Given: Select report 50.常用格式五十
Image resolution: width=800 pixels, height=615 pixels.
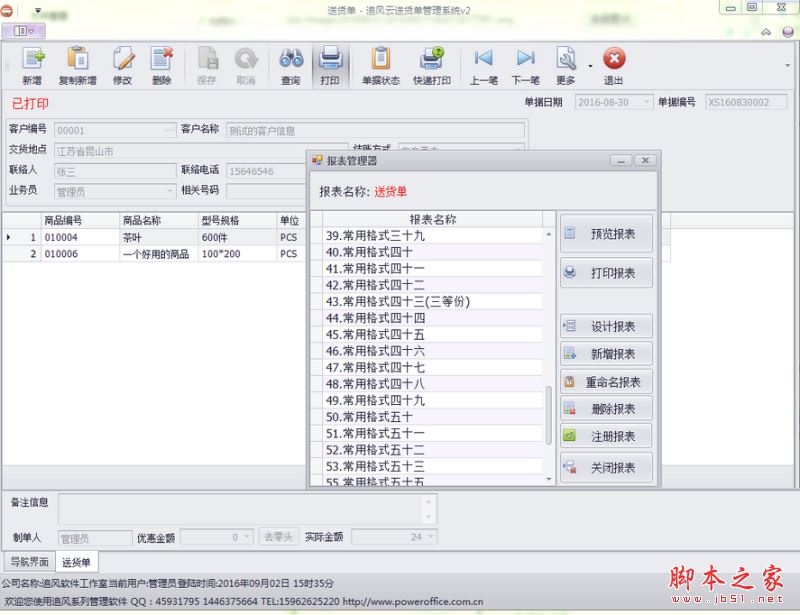Looking at the screenshot, I should [x=433, y=417].
